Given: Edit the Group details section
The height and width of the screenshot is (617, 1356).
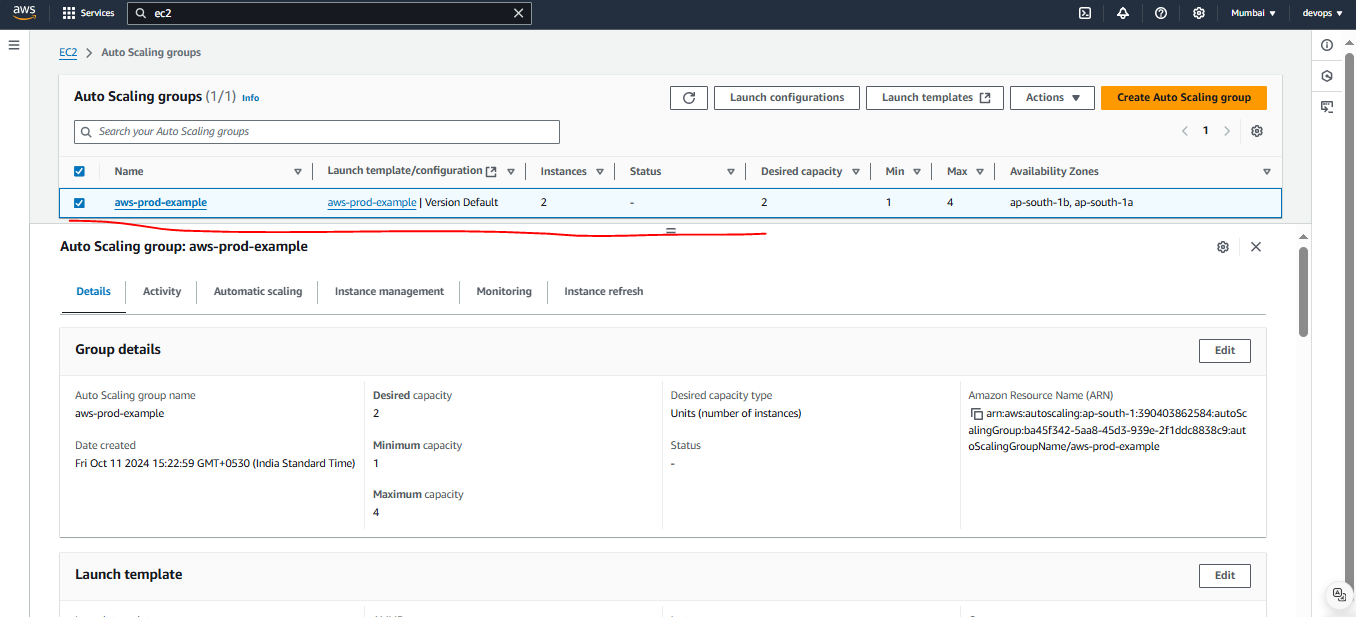Looking at the screenshot, I should pyautogui.click(x=1225, y=351).
